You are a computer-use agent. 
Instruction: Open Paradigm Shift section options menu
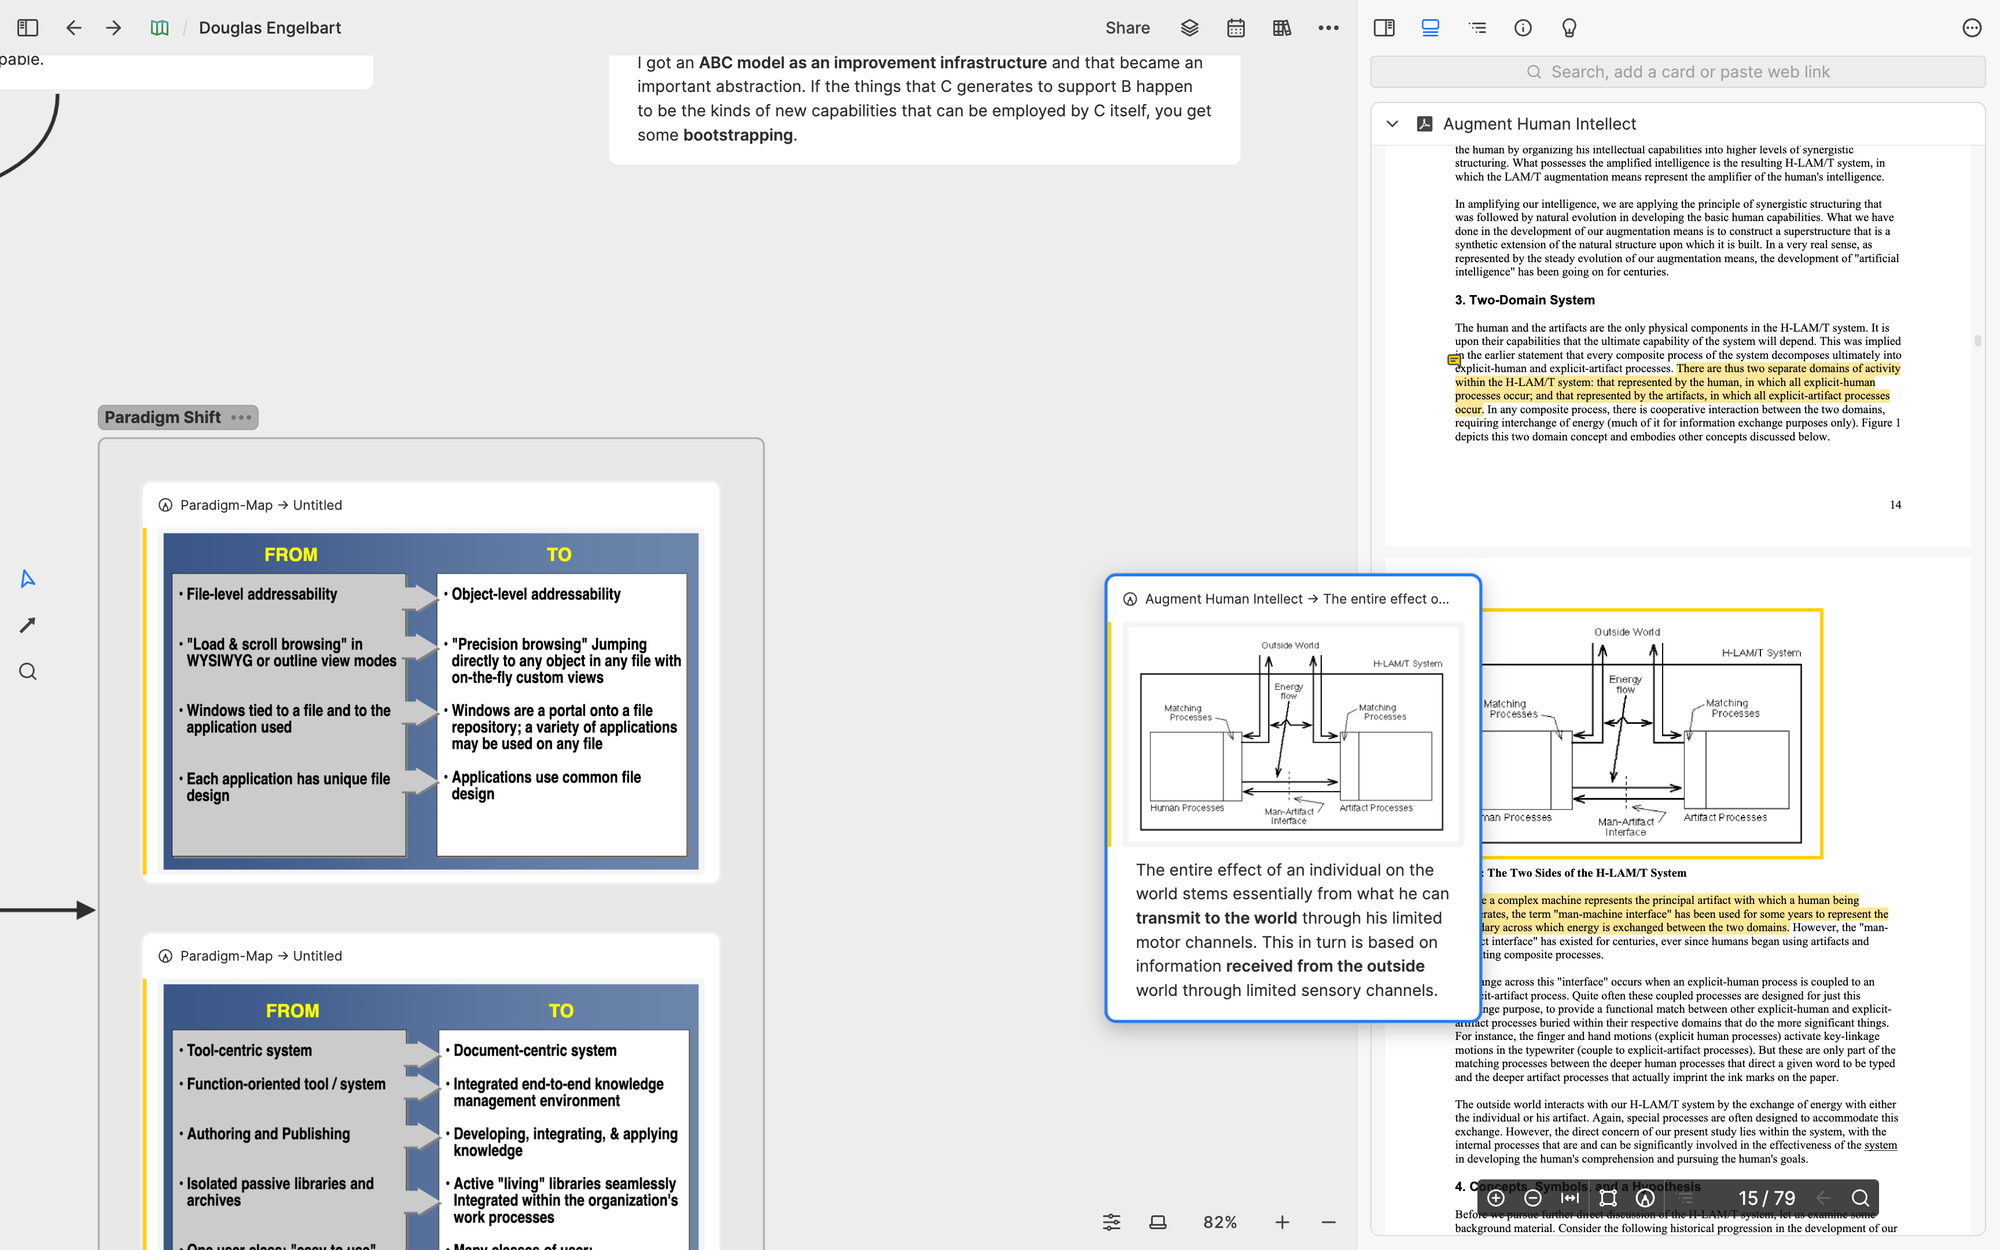click(x=241, y=418)
